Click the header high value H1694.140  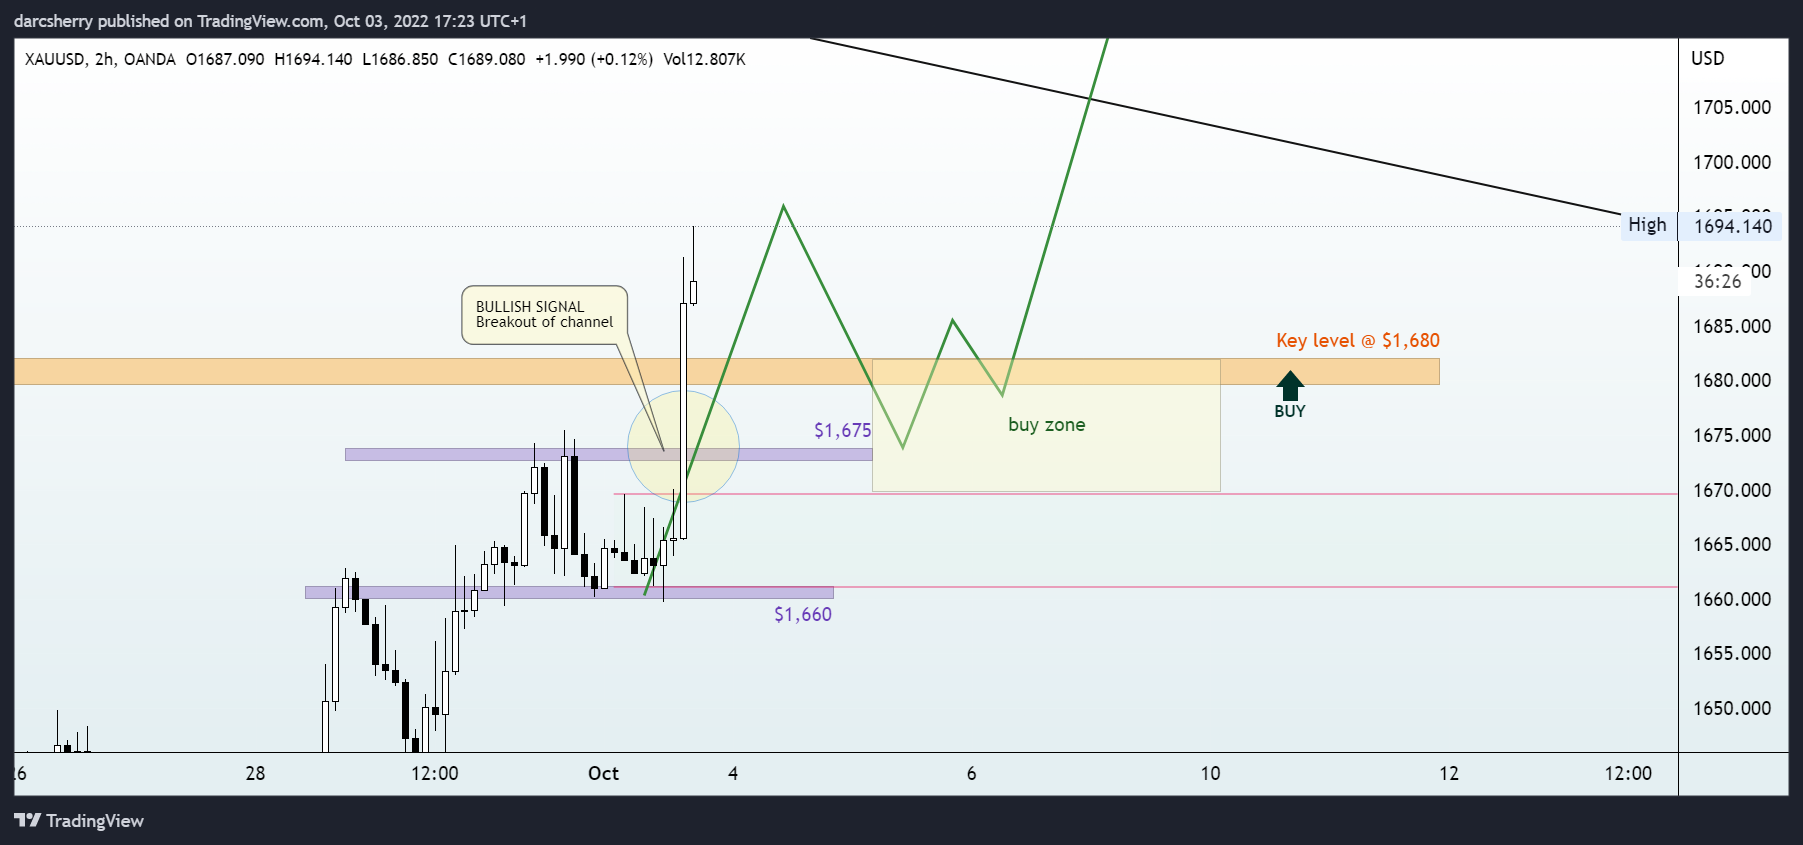(x=313, y=59)
